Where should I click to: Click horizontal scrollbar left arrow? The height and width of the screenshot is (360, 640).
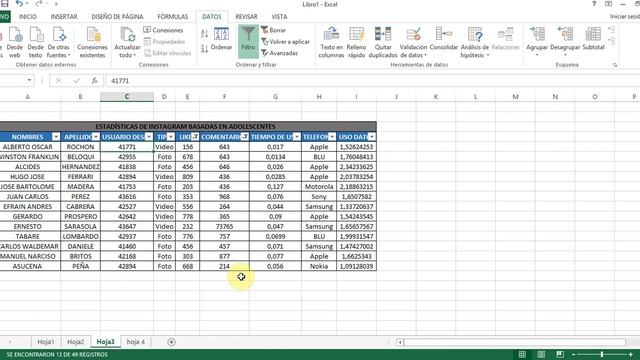click(x=400, y=342)
